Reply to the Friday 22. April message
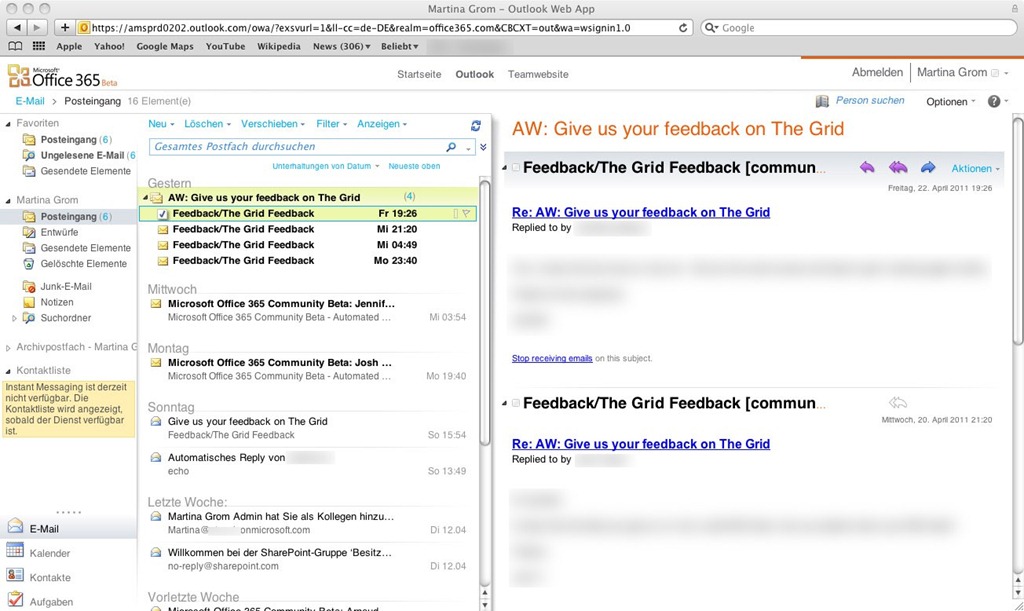Viewport: 1024px width, 611px height. (x=867, y=168)
